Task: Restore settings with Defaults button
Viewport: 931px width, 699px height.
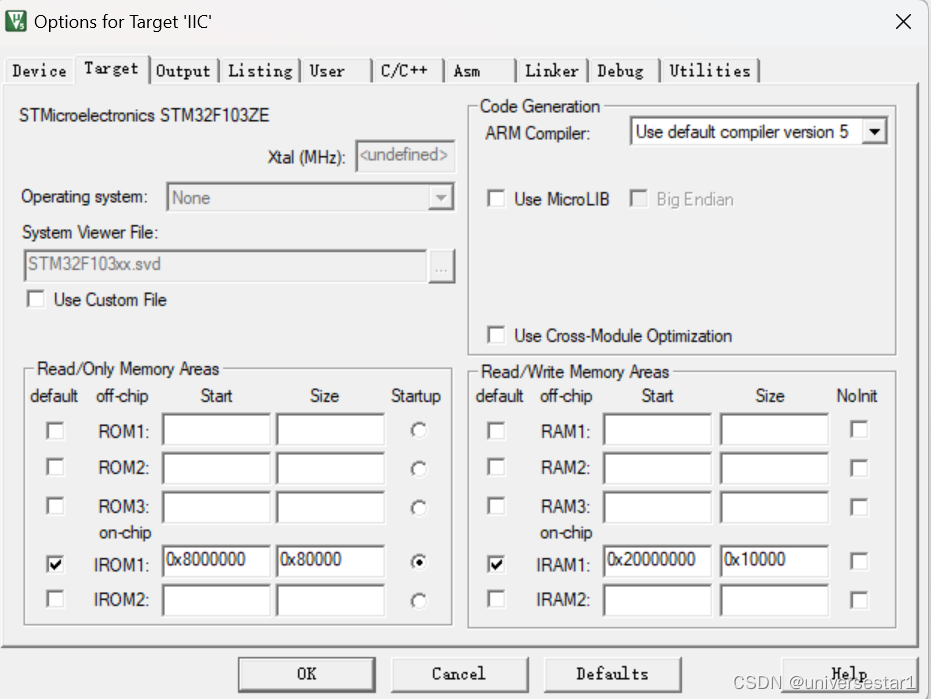Action: pos(612,674)
